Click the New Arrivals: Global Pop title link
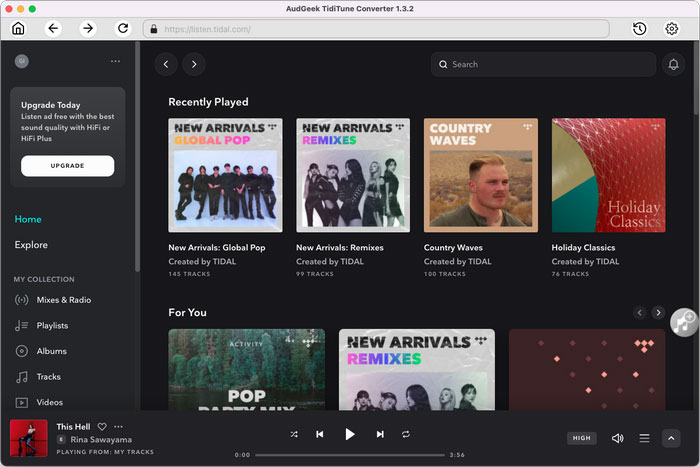Screen dimensions: 700x467 217,247
